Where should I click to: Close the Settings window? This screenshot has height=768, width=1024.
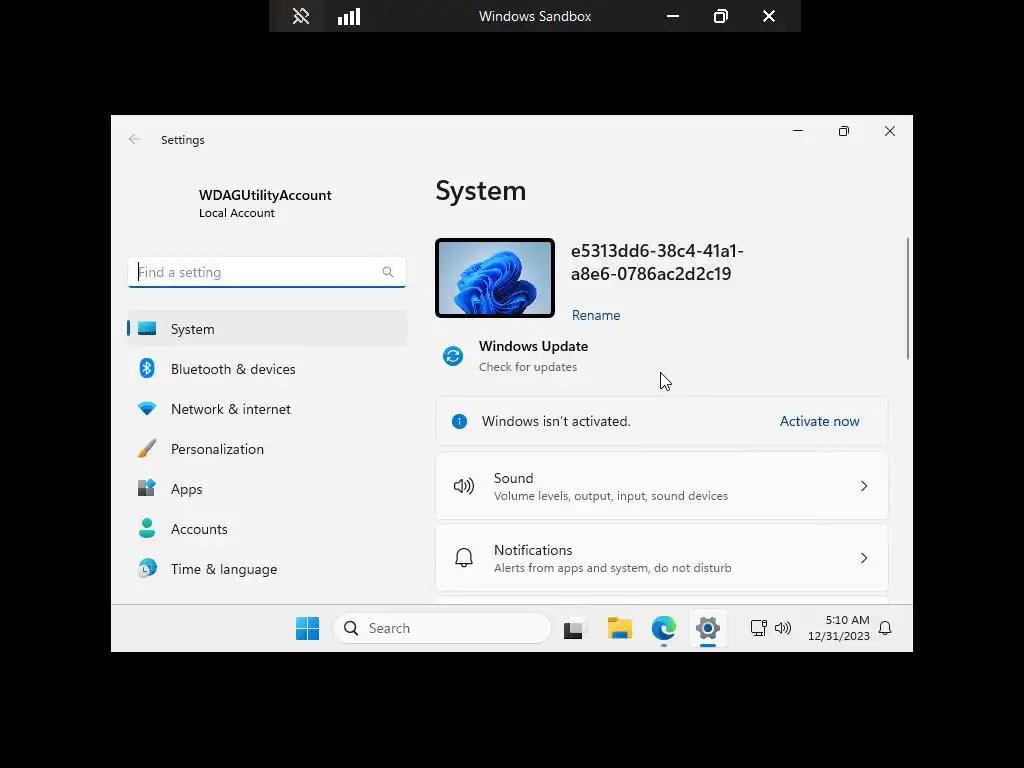[889, 131]
